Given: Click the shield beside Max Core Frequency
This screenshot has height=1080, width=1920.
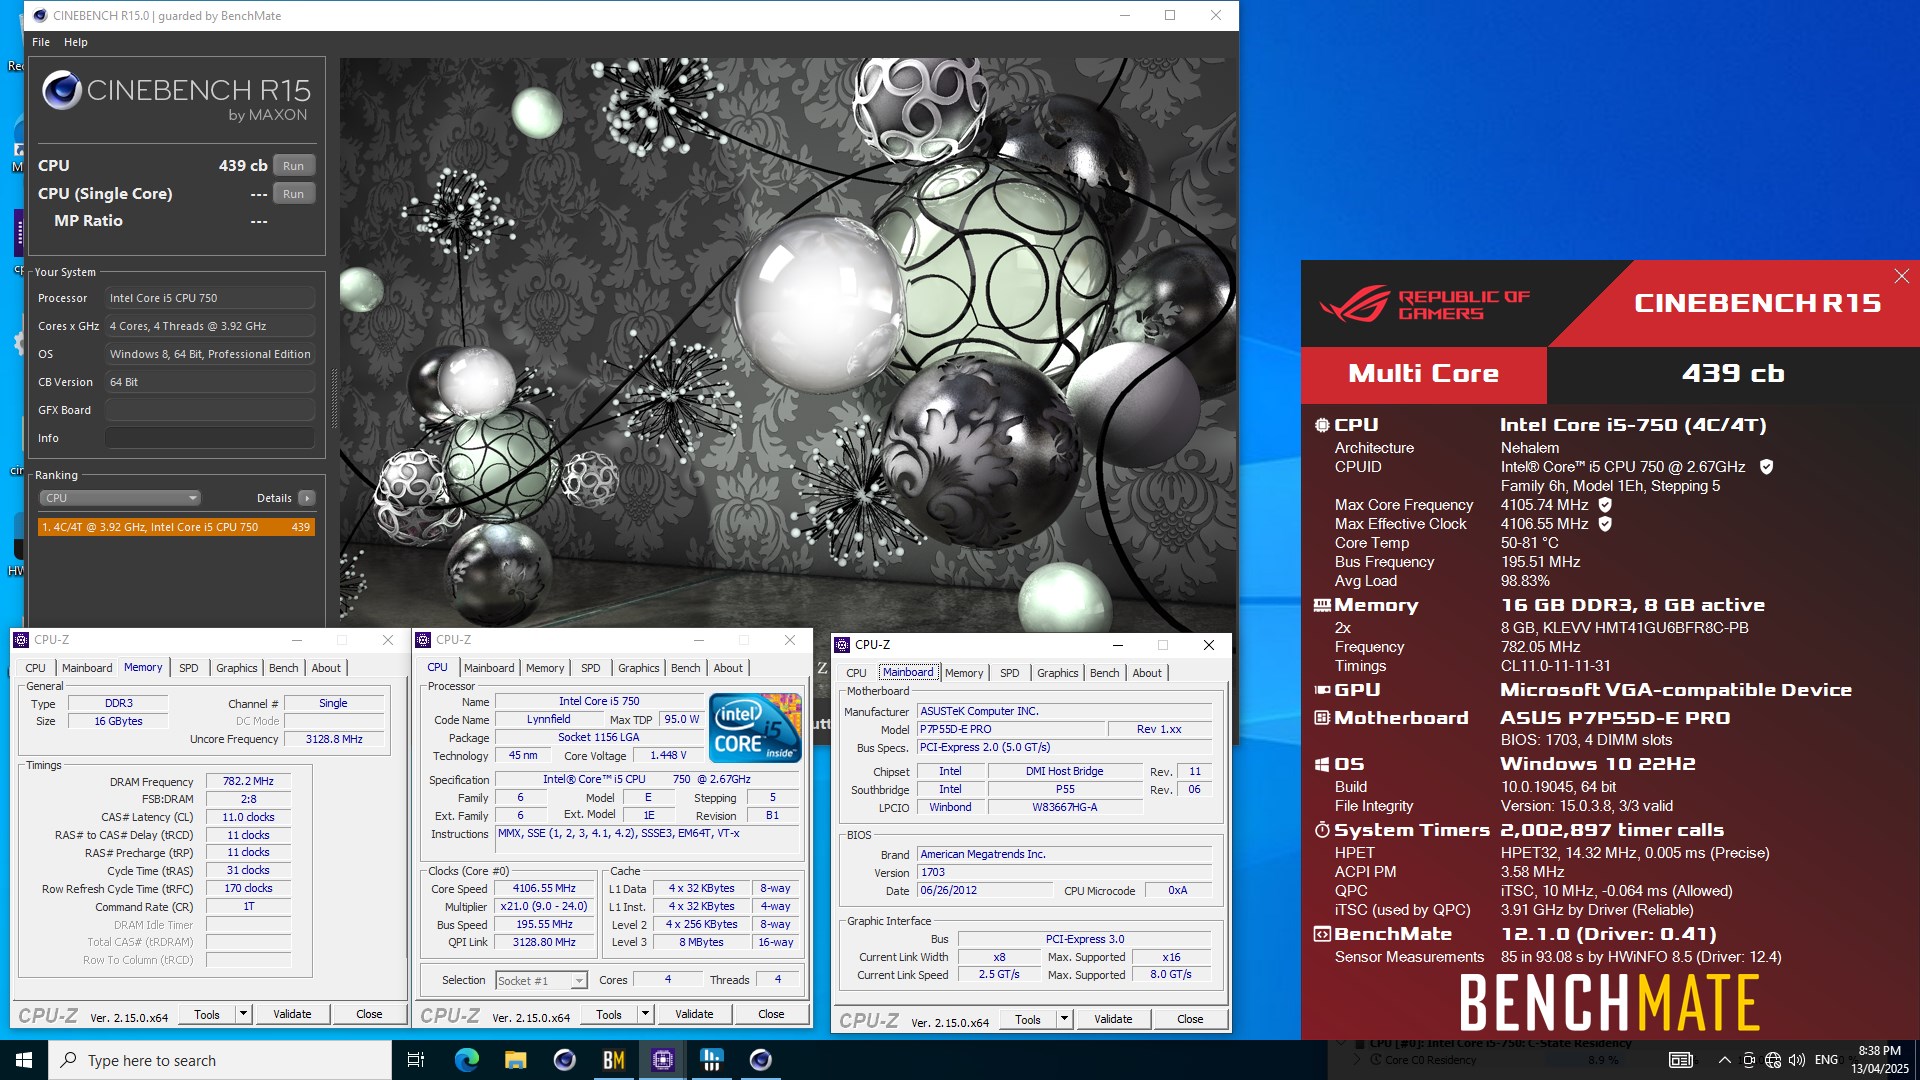Looking at the screenshot, I should [1605, 505].
